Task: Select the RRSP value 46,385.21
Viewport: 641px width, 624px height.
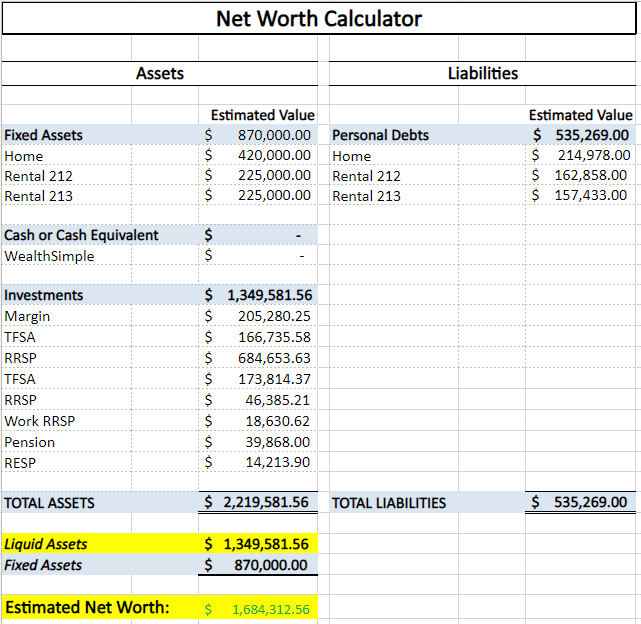Action: point(258,400)
